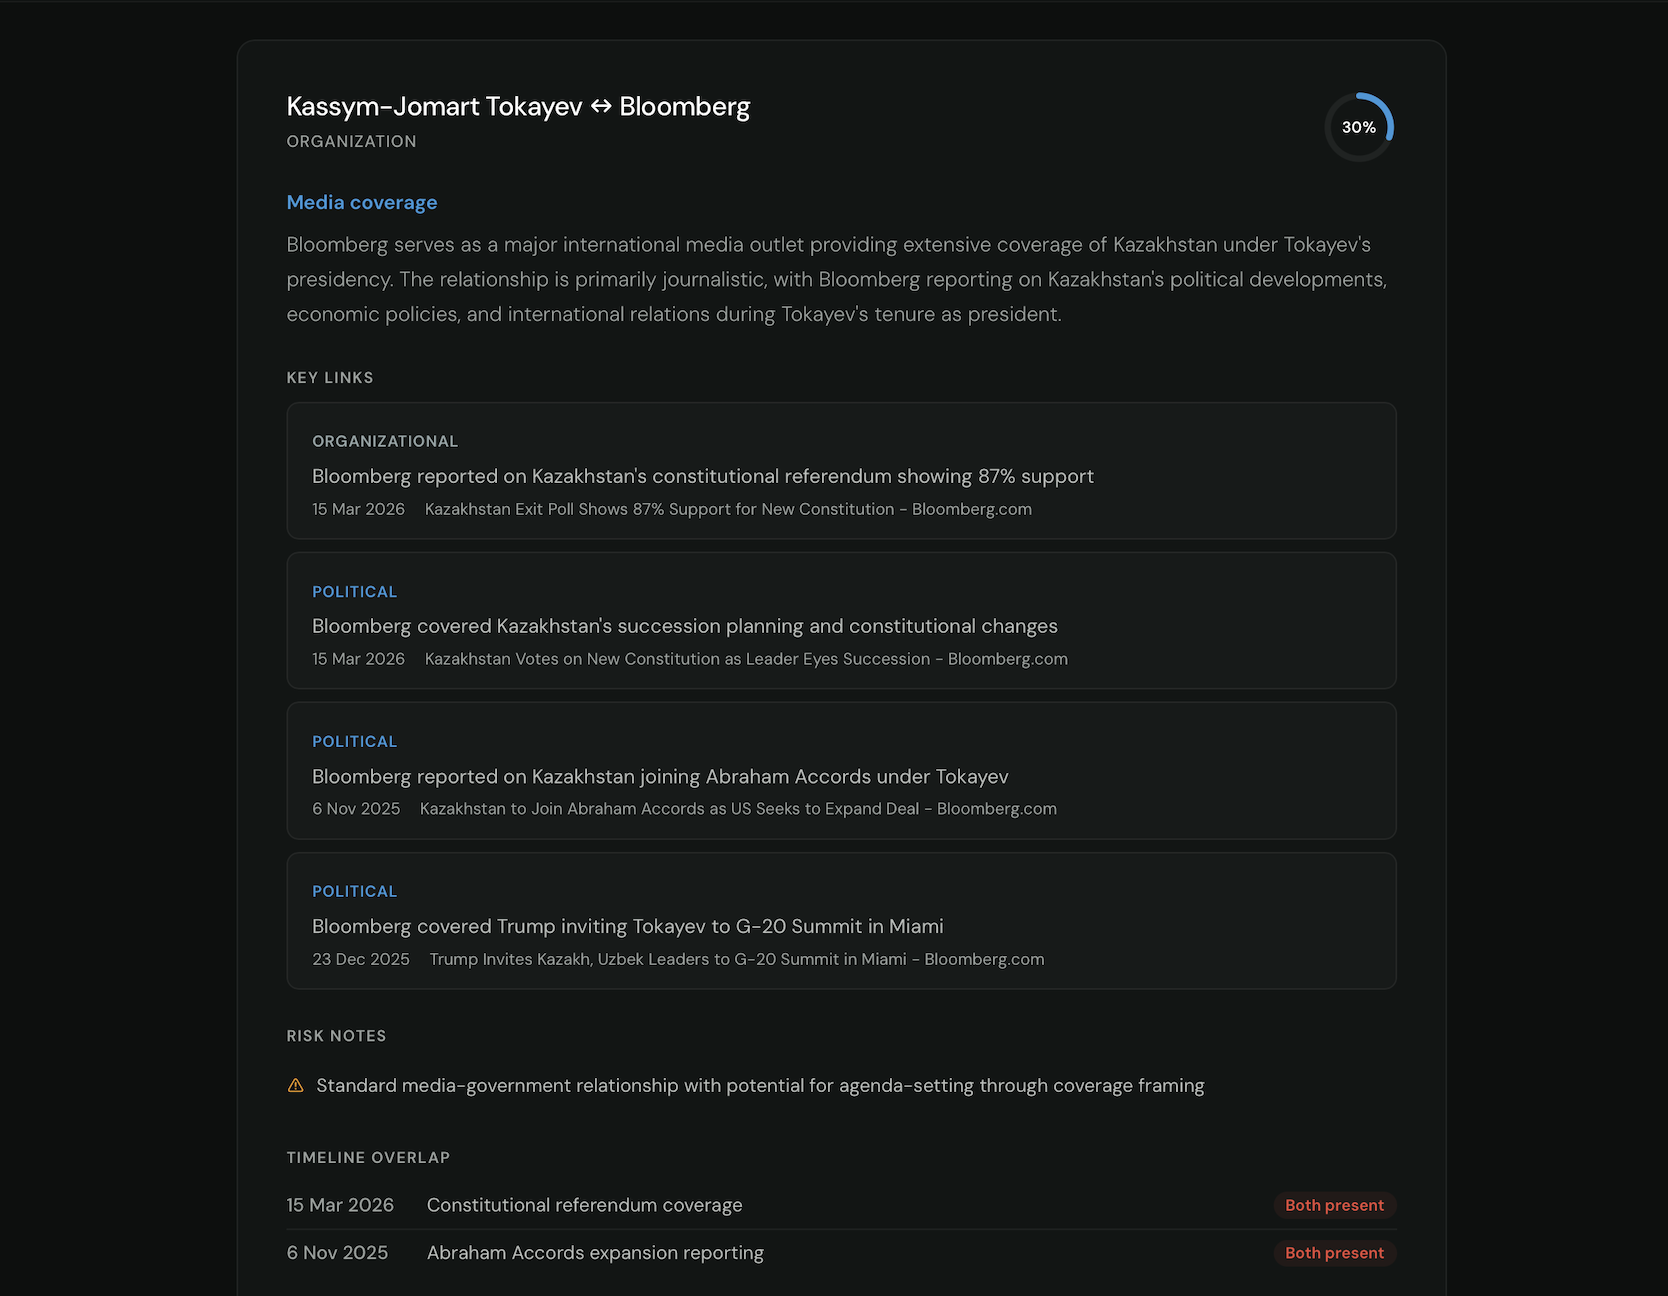
Task: Click the POLITICAL tag on Abraham Accords card
Action: pyautogui.click(x=355, y=742)
